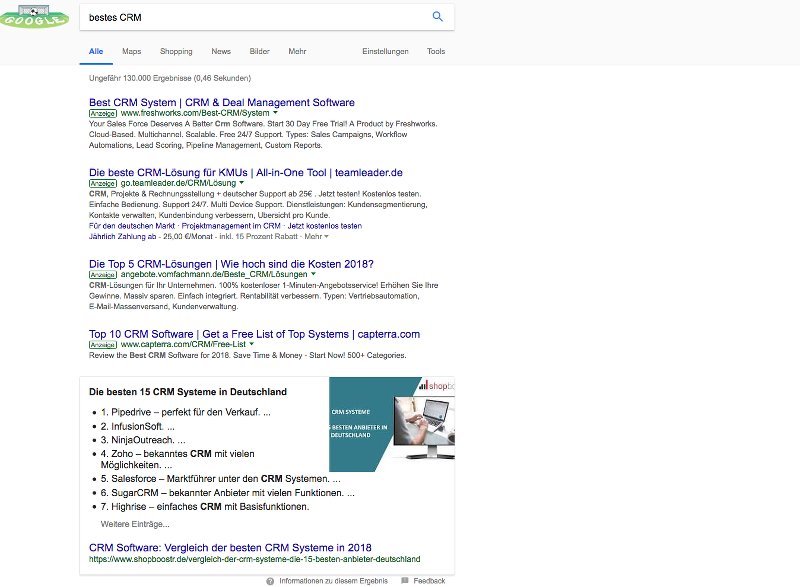The image size is (800, 587).
Task: Click 'Die besten 15 CRM Systeme in Deutschland' heading
Action: 188,392
